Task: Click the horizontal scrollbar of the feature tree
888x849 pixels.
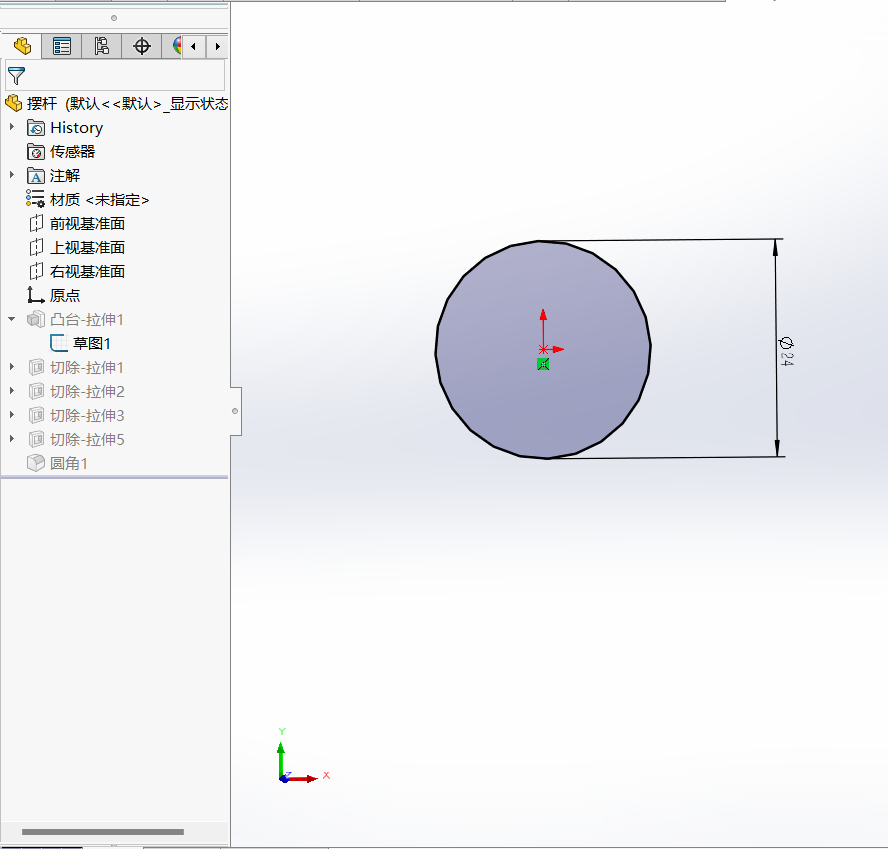Action: pos(103,832)
